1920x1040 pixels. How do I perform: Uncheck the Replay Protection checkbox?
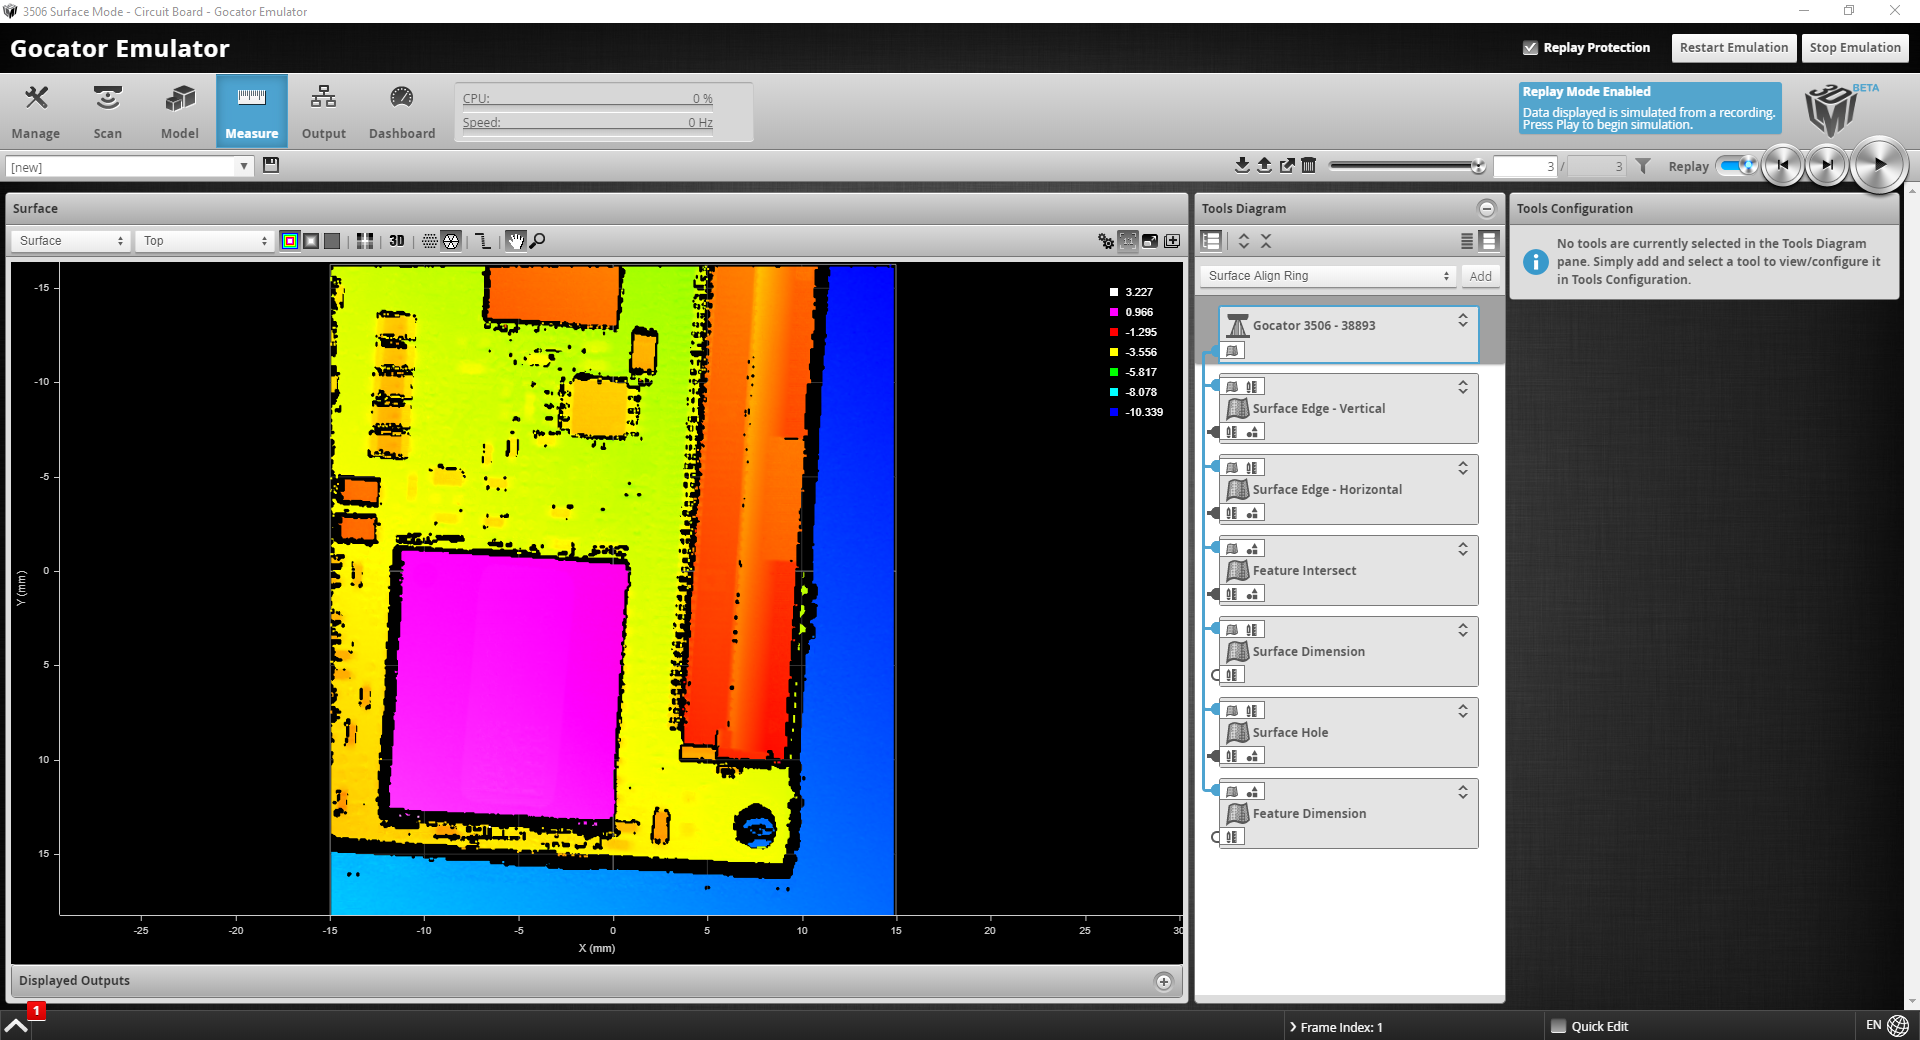tap(1530, 48)
